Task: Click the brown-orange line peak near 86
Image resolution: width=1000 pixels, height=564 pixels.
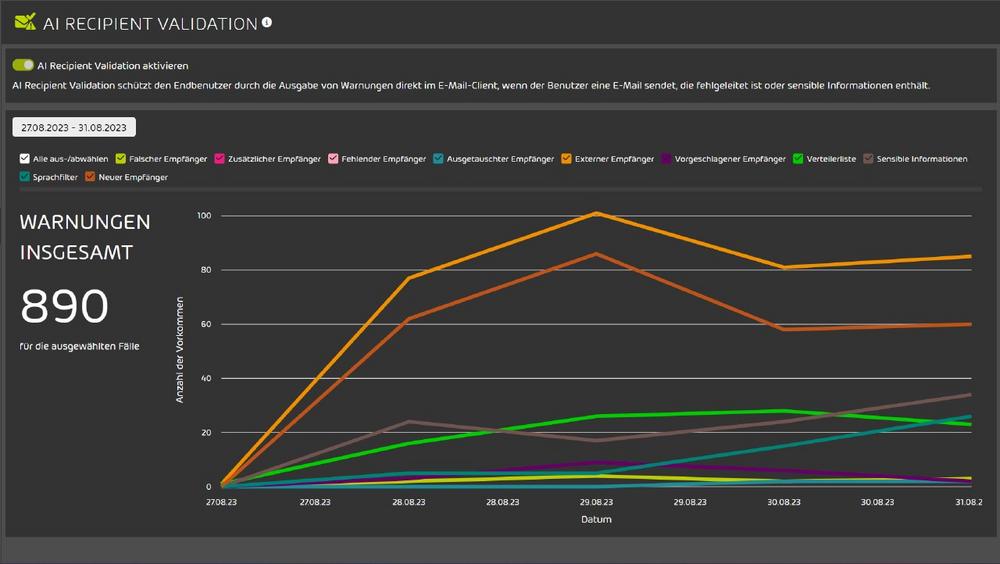Action: click(596, 254)
